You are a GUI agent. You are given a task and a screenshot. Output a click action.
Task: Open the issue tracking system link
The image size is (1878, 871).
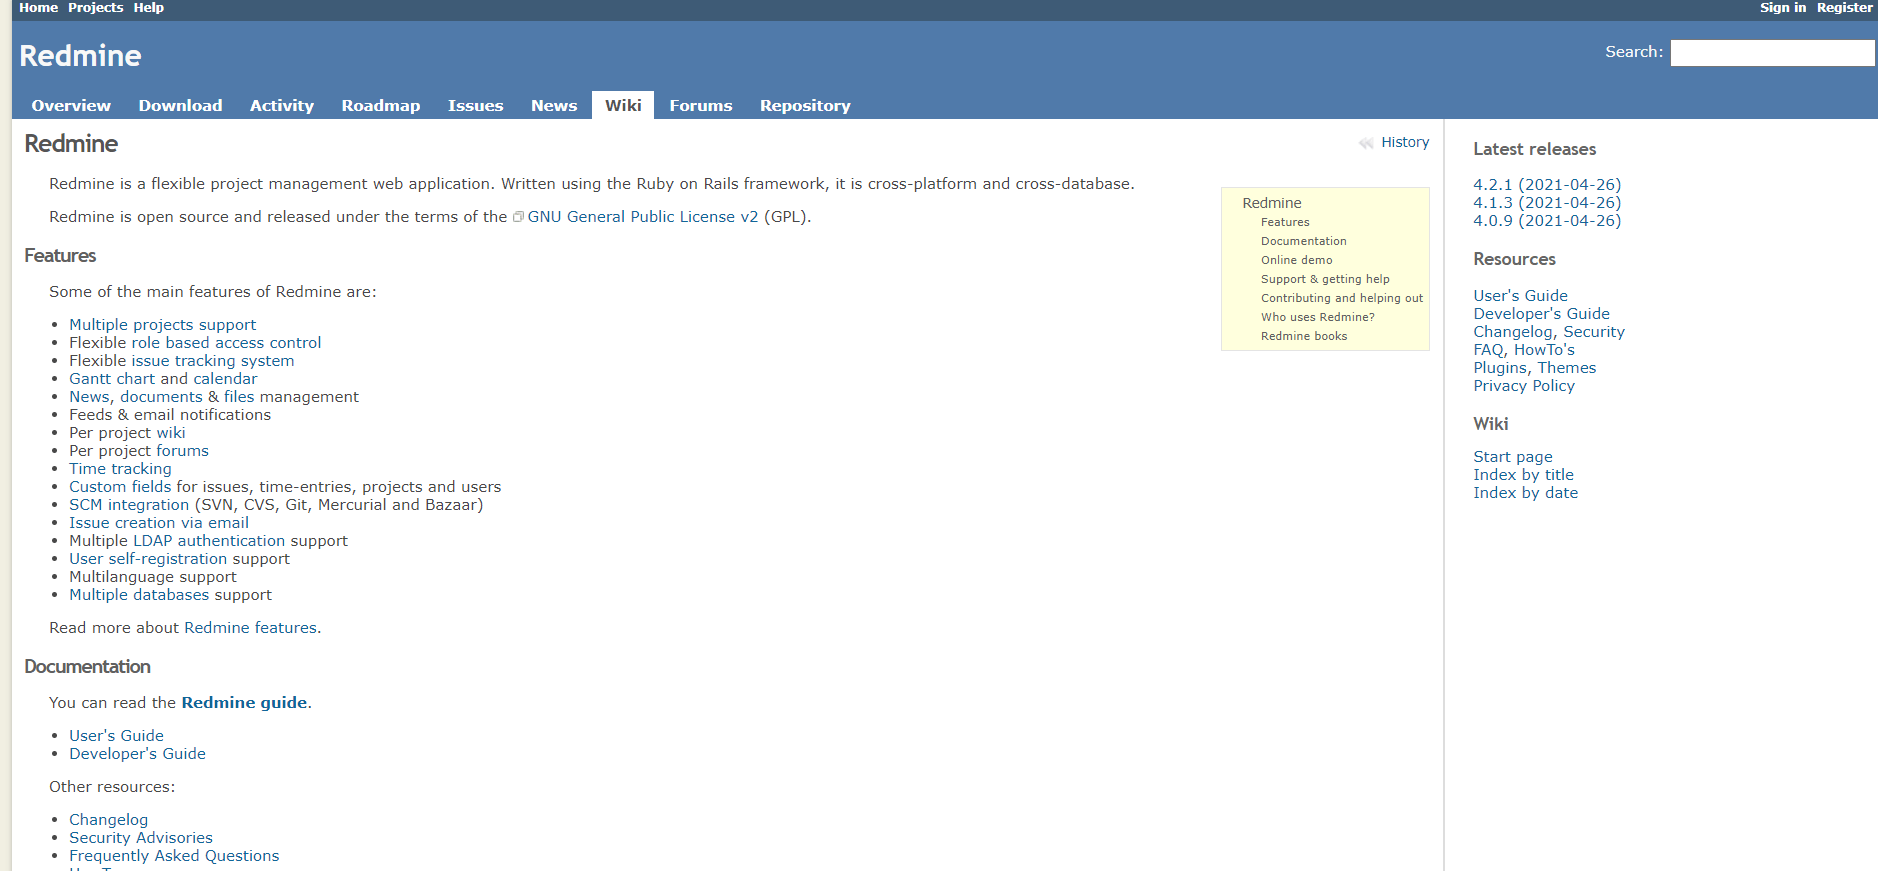(x=213, y=361)
